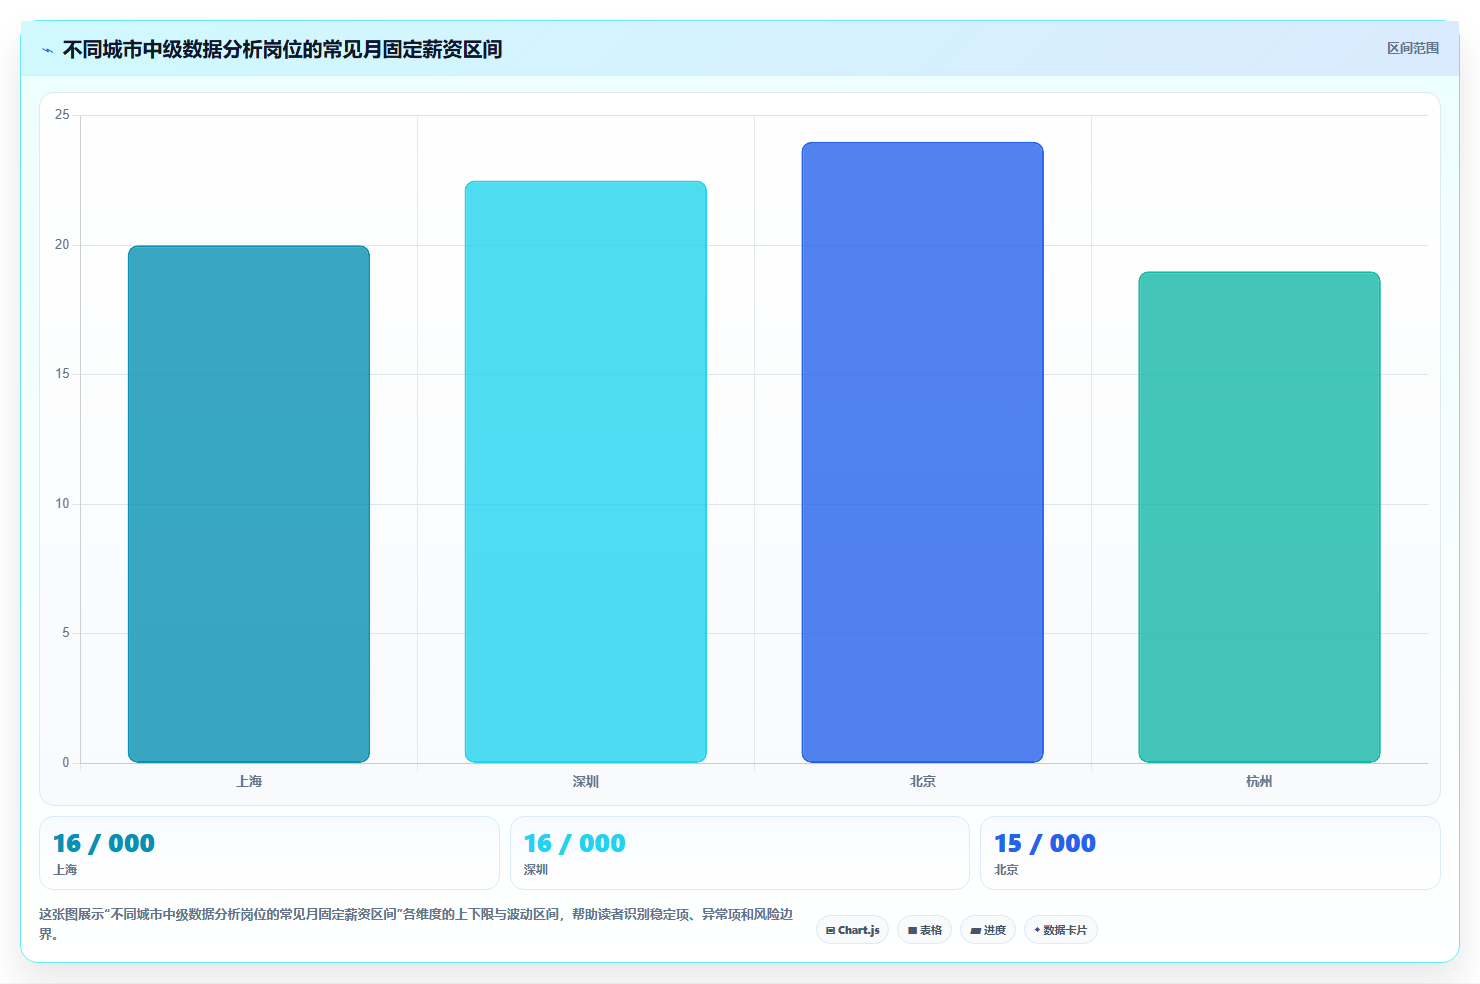Click the 进度 chip icon
This screenshot has width=1480, height=984.
975,930
